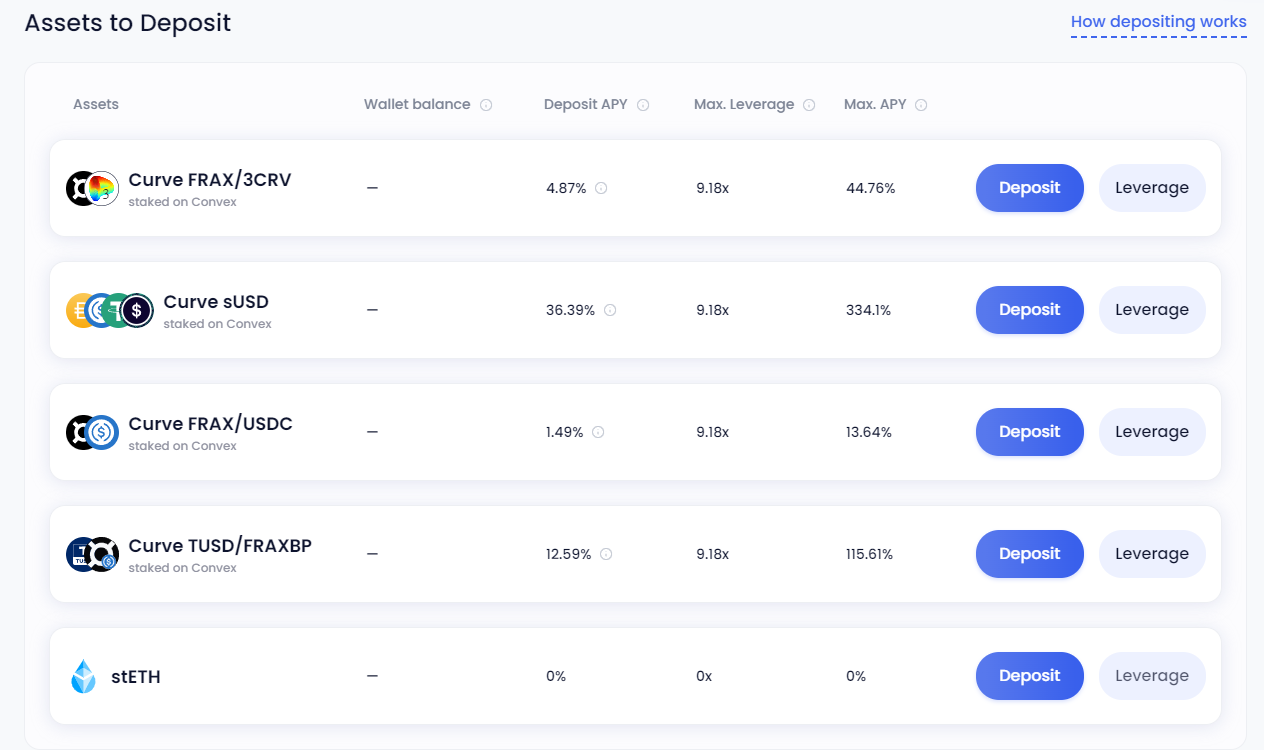Click 9.18x leverage in Curve sUSD row
Screen dimensions: 1264x750
click(x=712, y=310)
